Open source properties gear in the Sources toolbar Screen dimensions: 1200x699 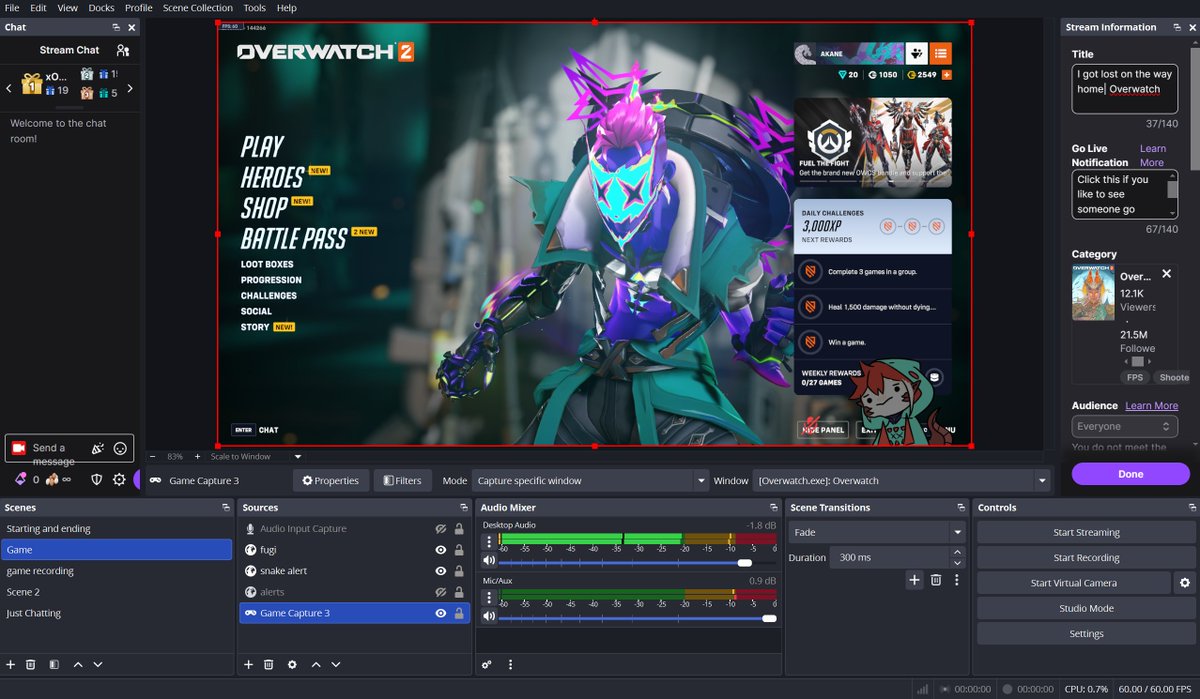click(292, 664)
